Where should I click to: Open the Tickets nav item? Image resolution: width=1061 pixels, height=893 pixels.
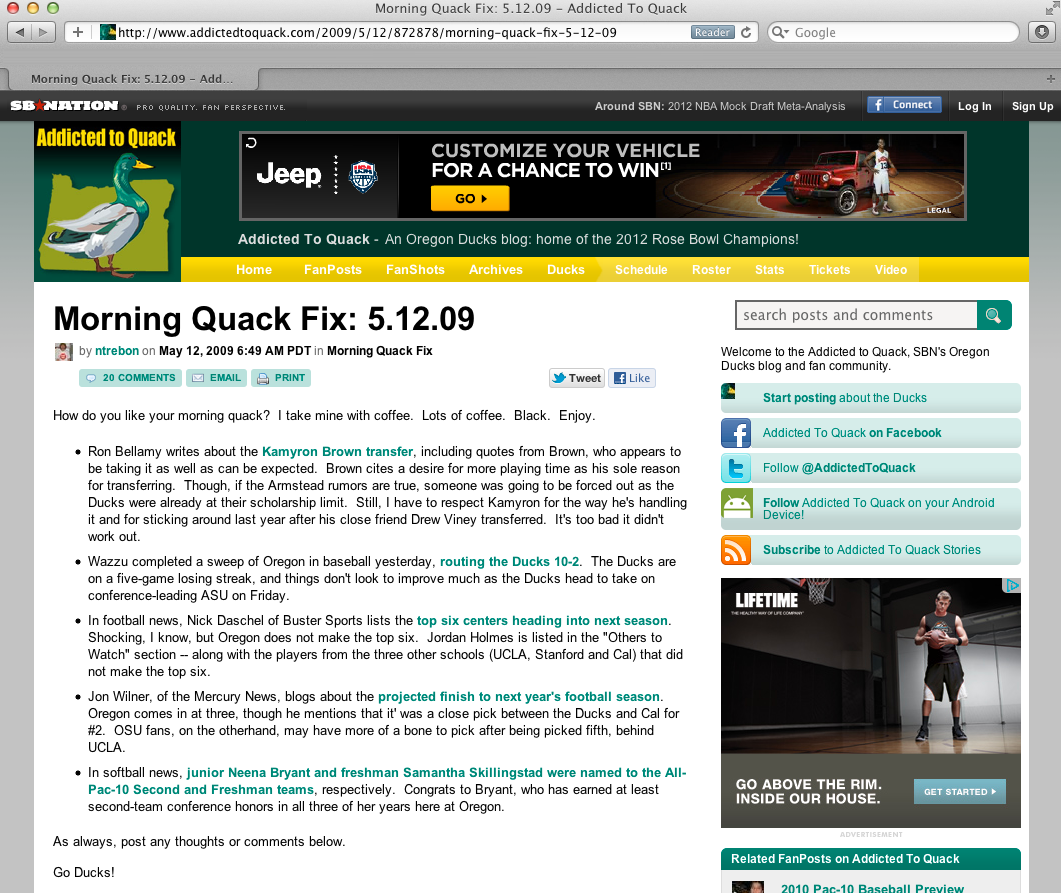coord(829,269)
